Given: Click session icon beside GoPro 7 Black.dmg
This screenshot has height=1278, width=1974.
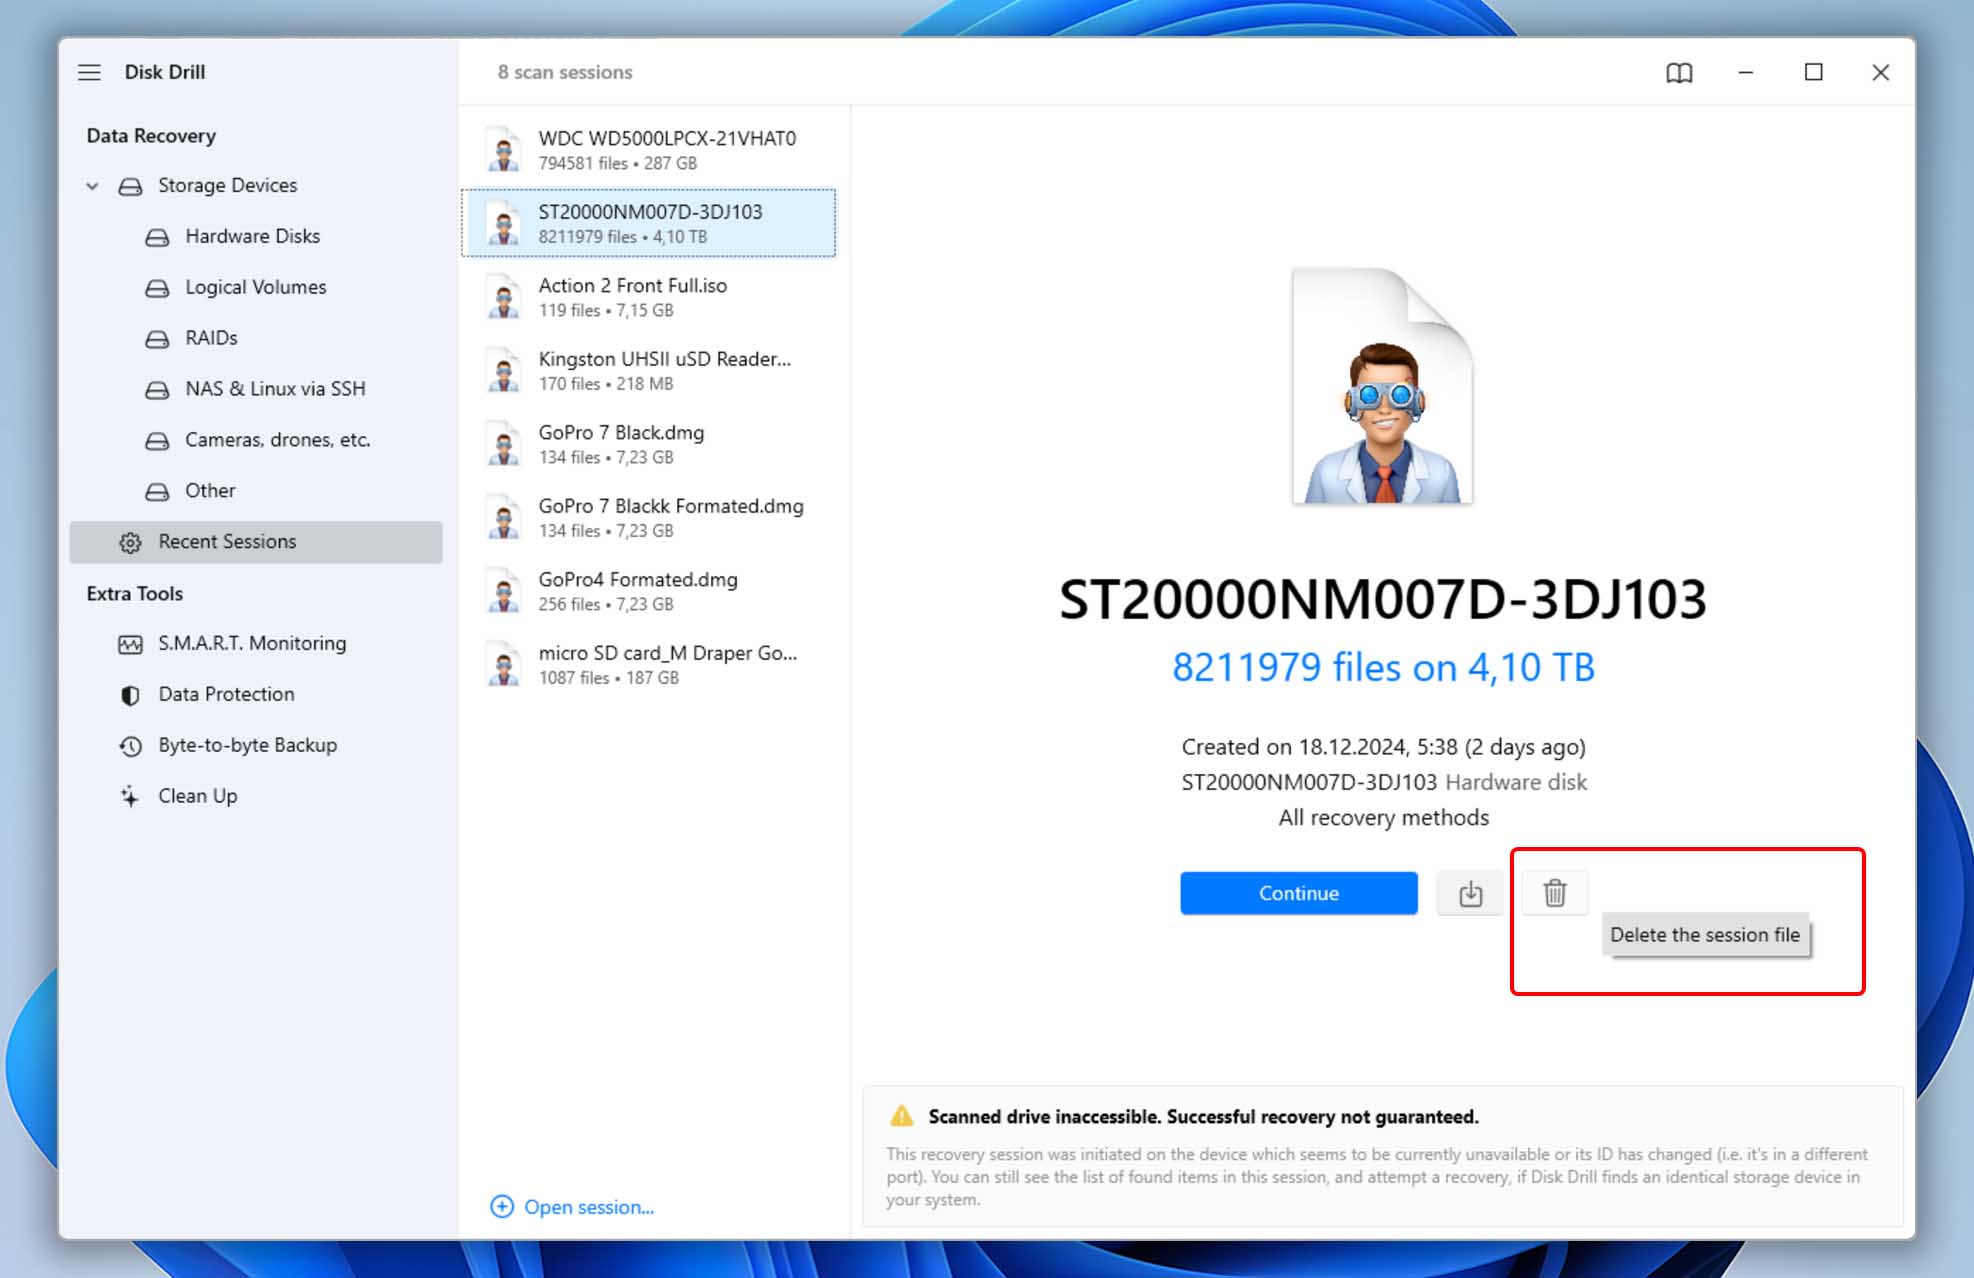Looking at the screenshot, I should pyautogui.click(x=503, y=444).
